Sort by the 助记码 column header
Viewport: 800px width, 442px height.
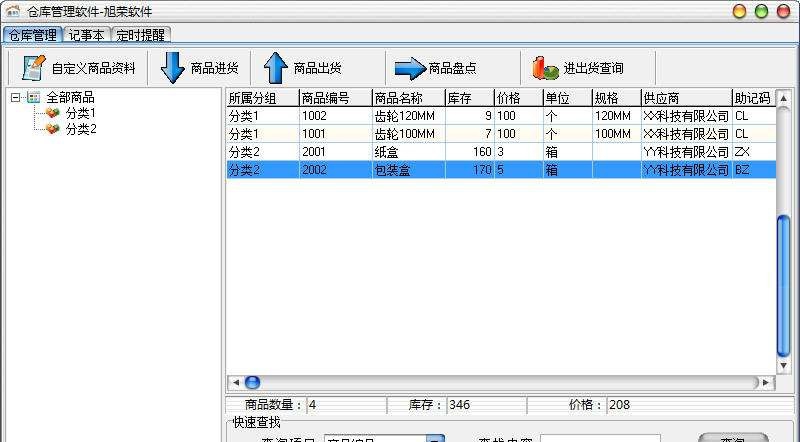754,97
